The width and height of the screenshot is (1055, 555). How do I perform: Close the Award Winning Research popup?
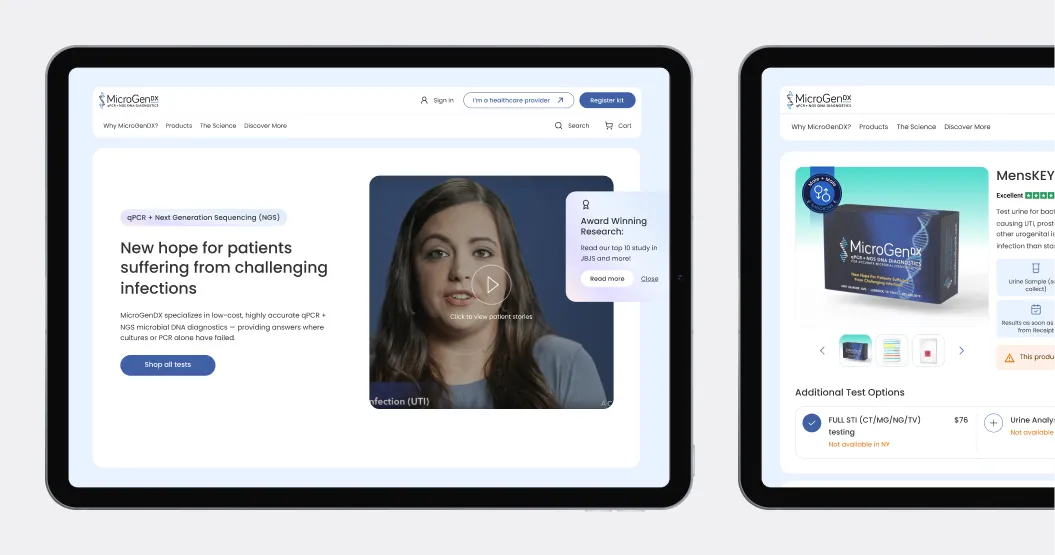point(649,279)
